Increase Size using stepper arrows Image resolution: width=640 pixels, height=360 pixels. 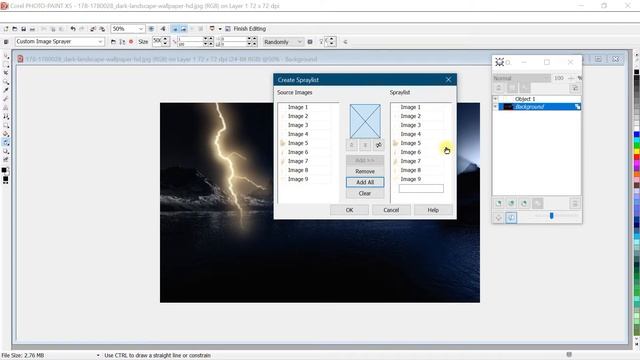click(166, 39)
